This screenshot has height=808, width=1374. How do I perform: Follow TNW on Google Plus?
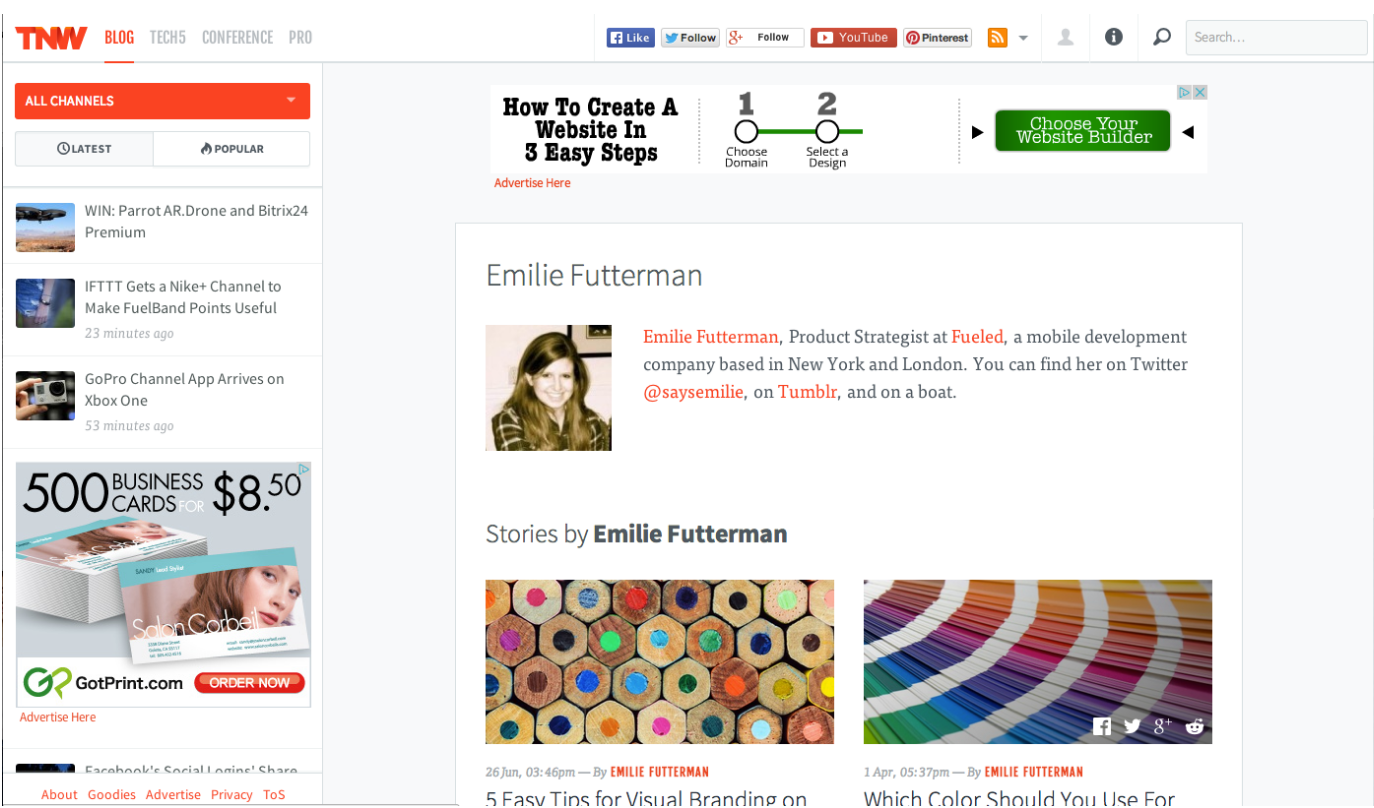pyautogui.click(x=765, y=38)
